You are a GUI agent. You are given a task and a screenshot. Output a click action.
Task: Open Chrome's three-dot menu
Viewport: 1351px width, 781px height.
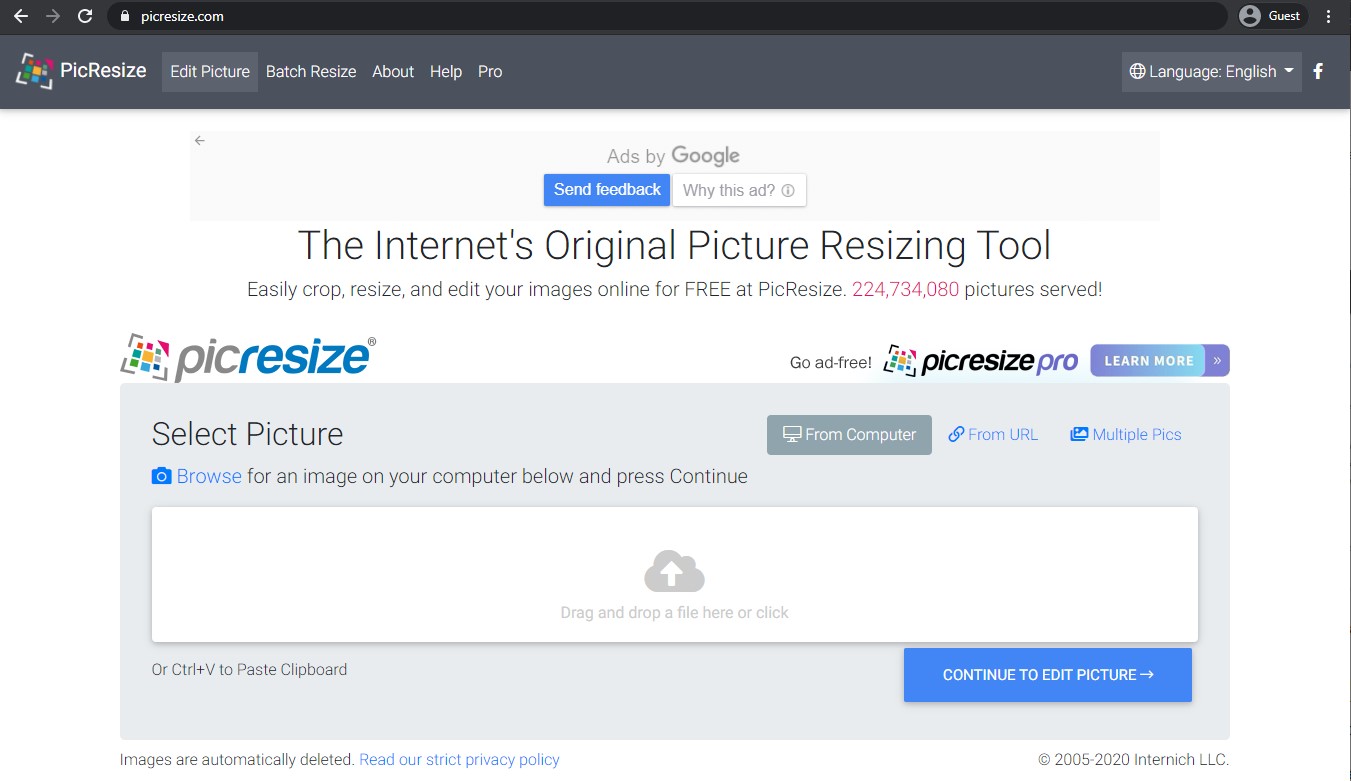click(x=1328, y=16)
